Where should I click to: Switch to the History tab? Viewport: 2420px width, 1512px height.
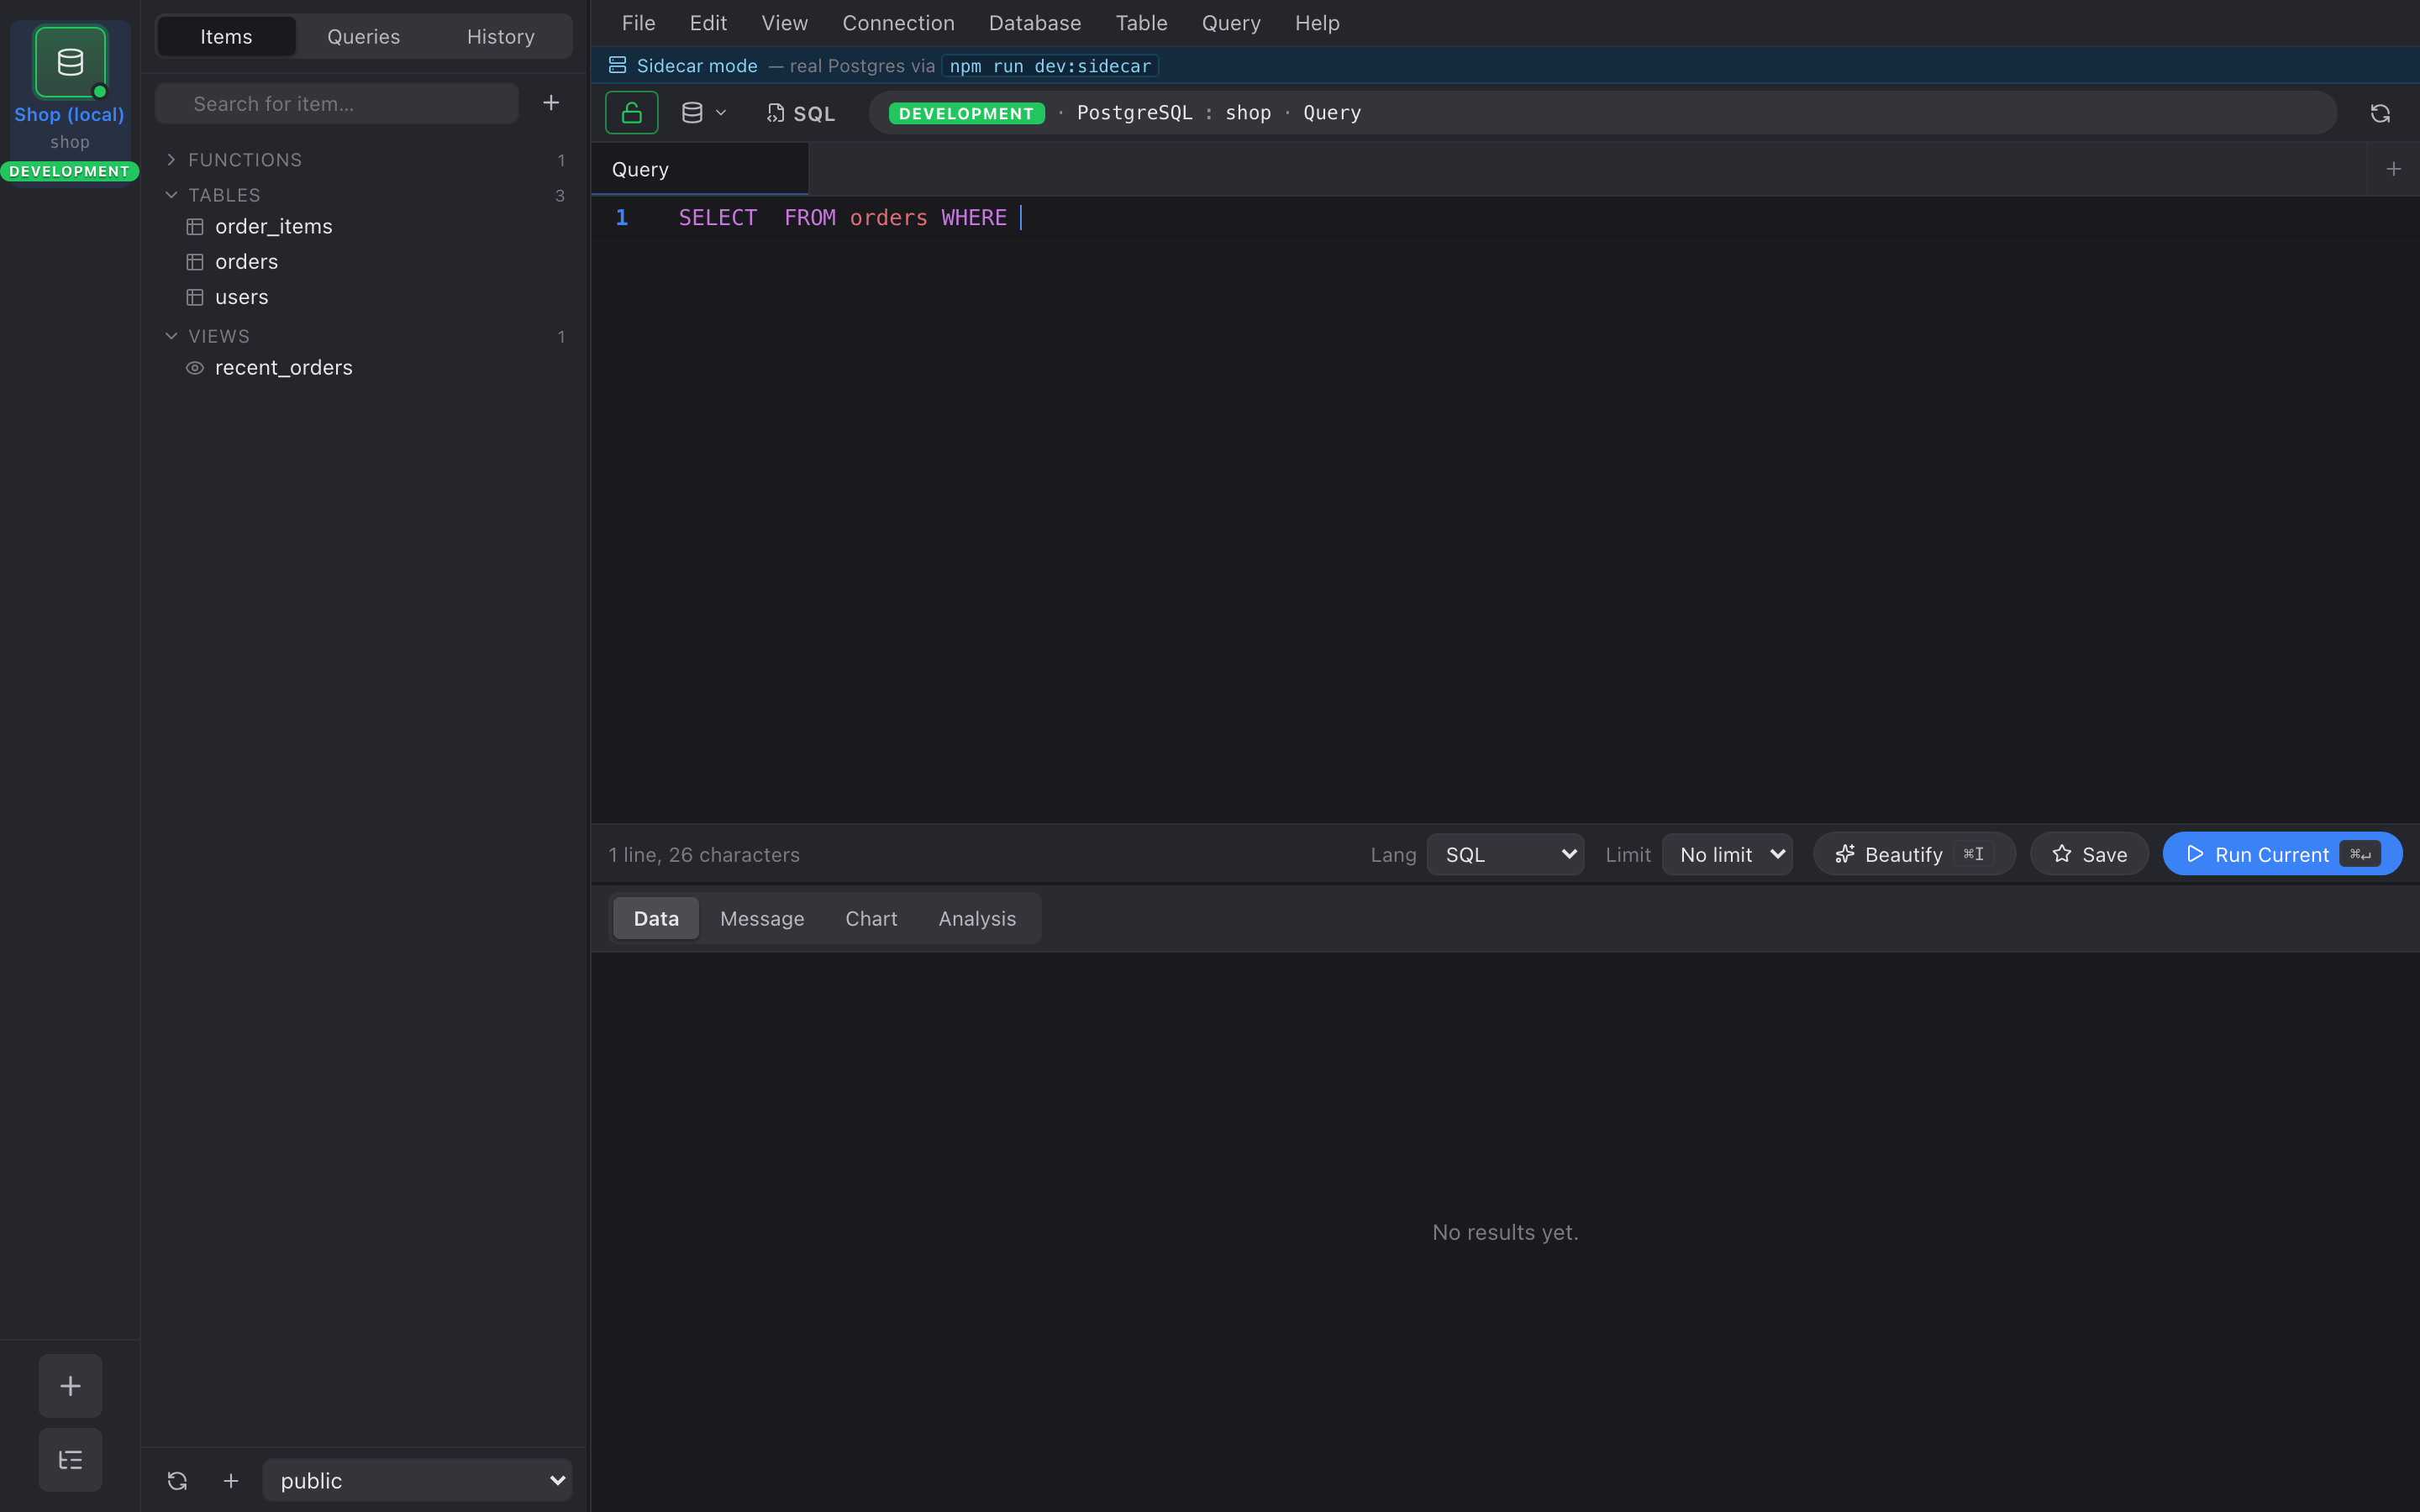point(500,36)
